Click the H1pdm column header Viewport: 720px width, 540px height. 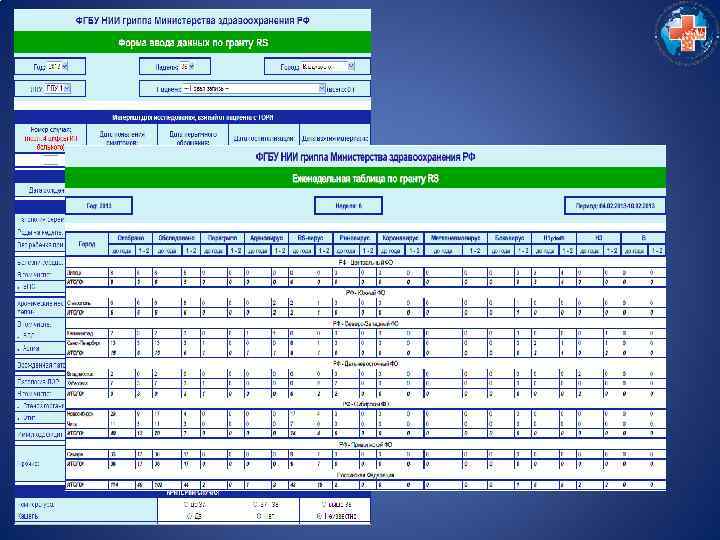click(554, 238)
